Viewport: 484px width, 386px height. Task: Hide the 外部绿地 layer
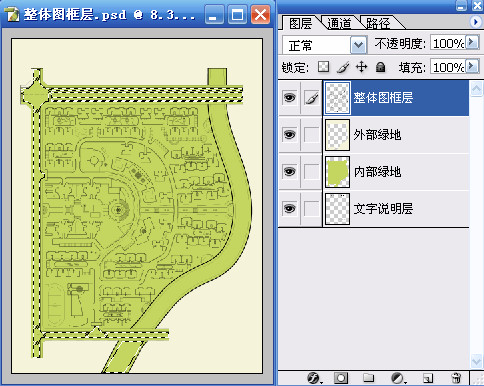(x=289, y=135)
